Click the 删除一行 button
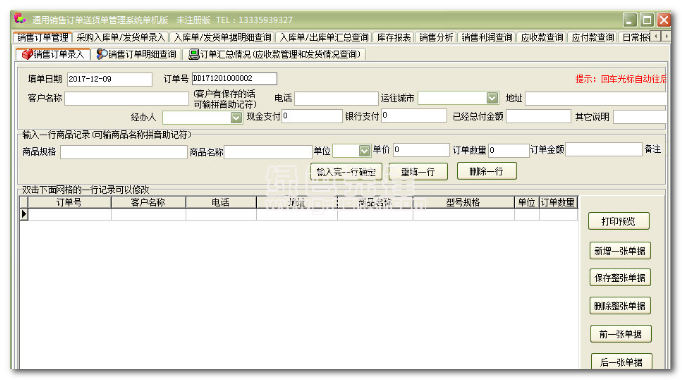The width and height of the screenshot is (682, 380). click(487, 171)
